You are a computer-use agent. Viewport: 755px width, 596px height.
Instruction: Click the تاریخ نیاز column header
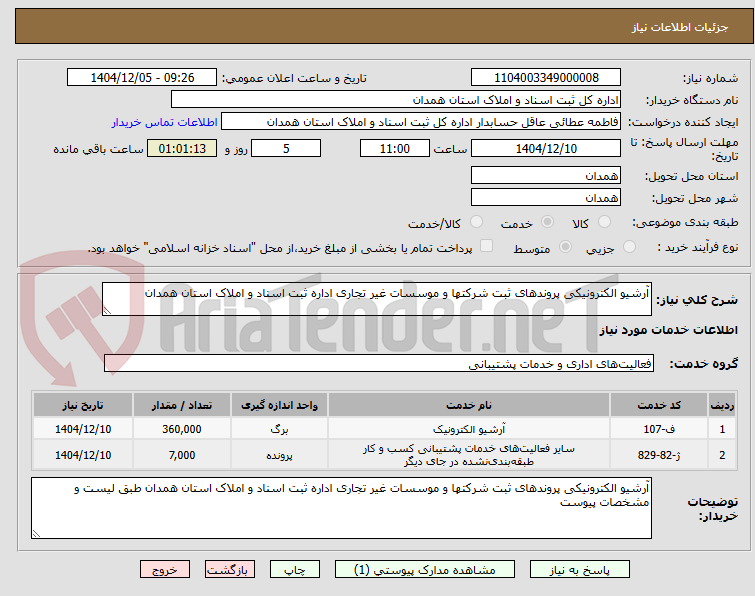(x=83, y=405)
